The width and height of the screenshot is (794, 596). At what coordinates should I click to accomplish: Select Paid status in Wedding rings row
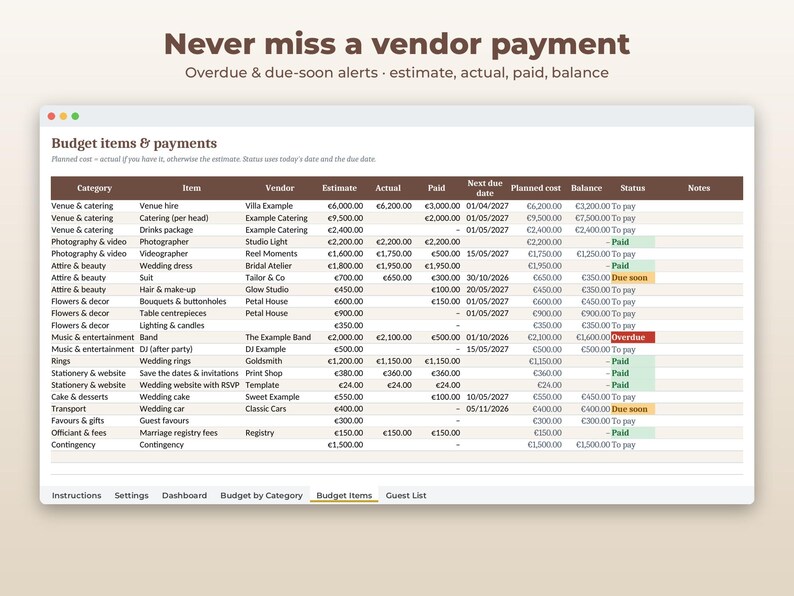point(633,361)
